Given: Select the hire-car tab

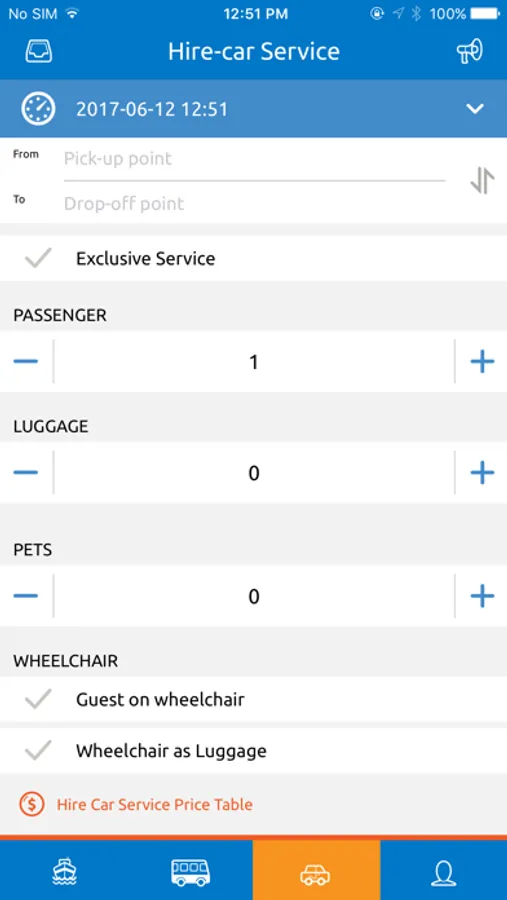Looking at the screenshot, I should tap(316, 871).
